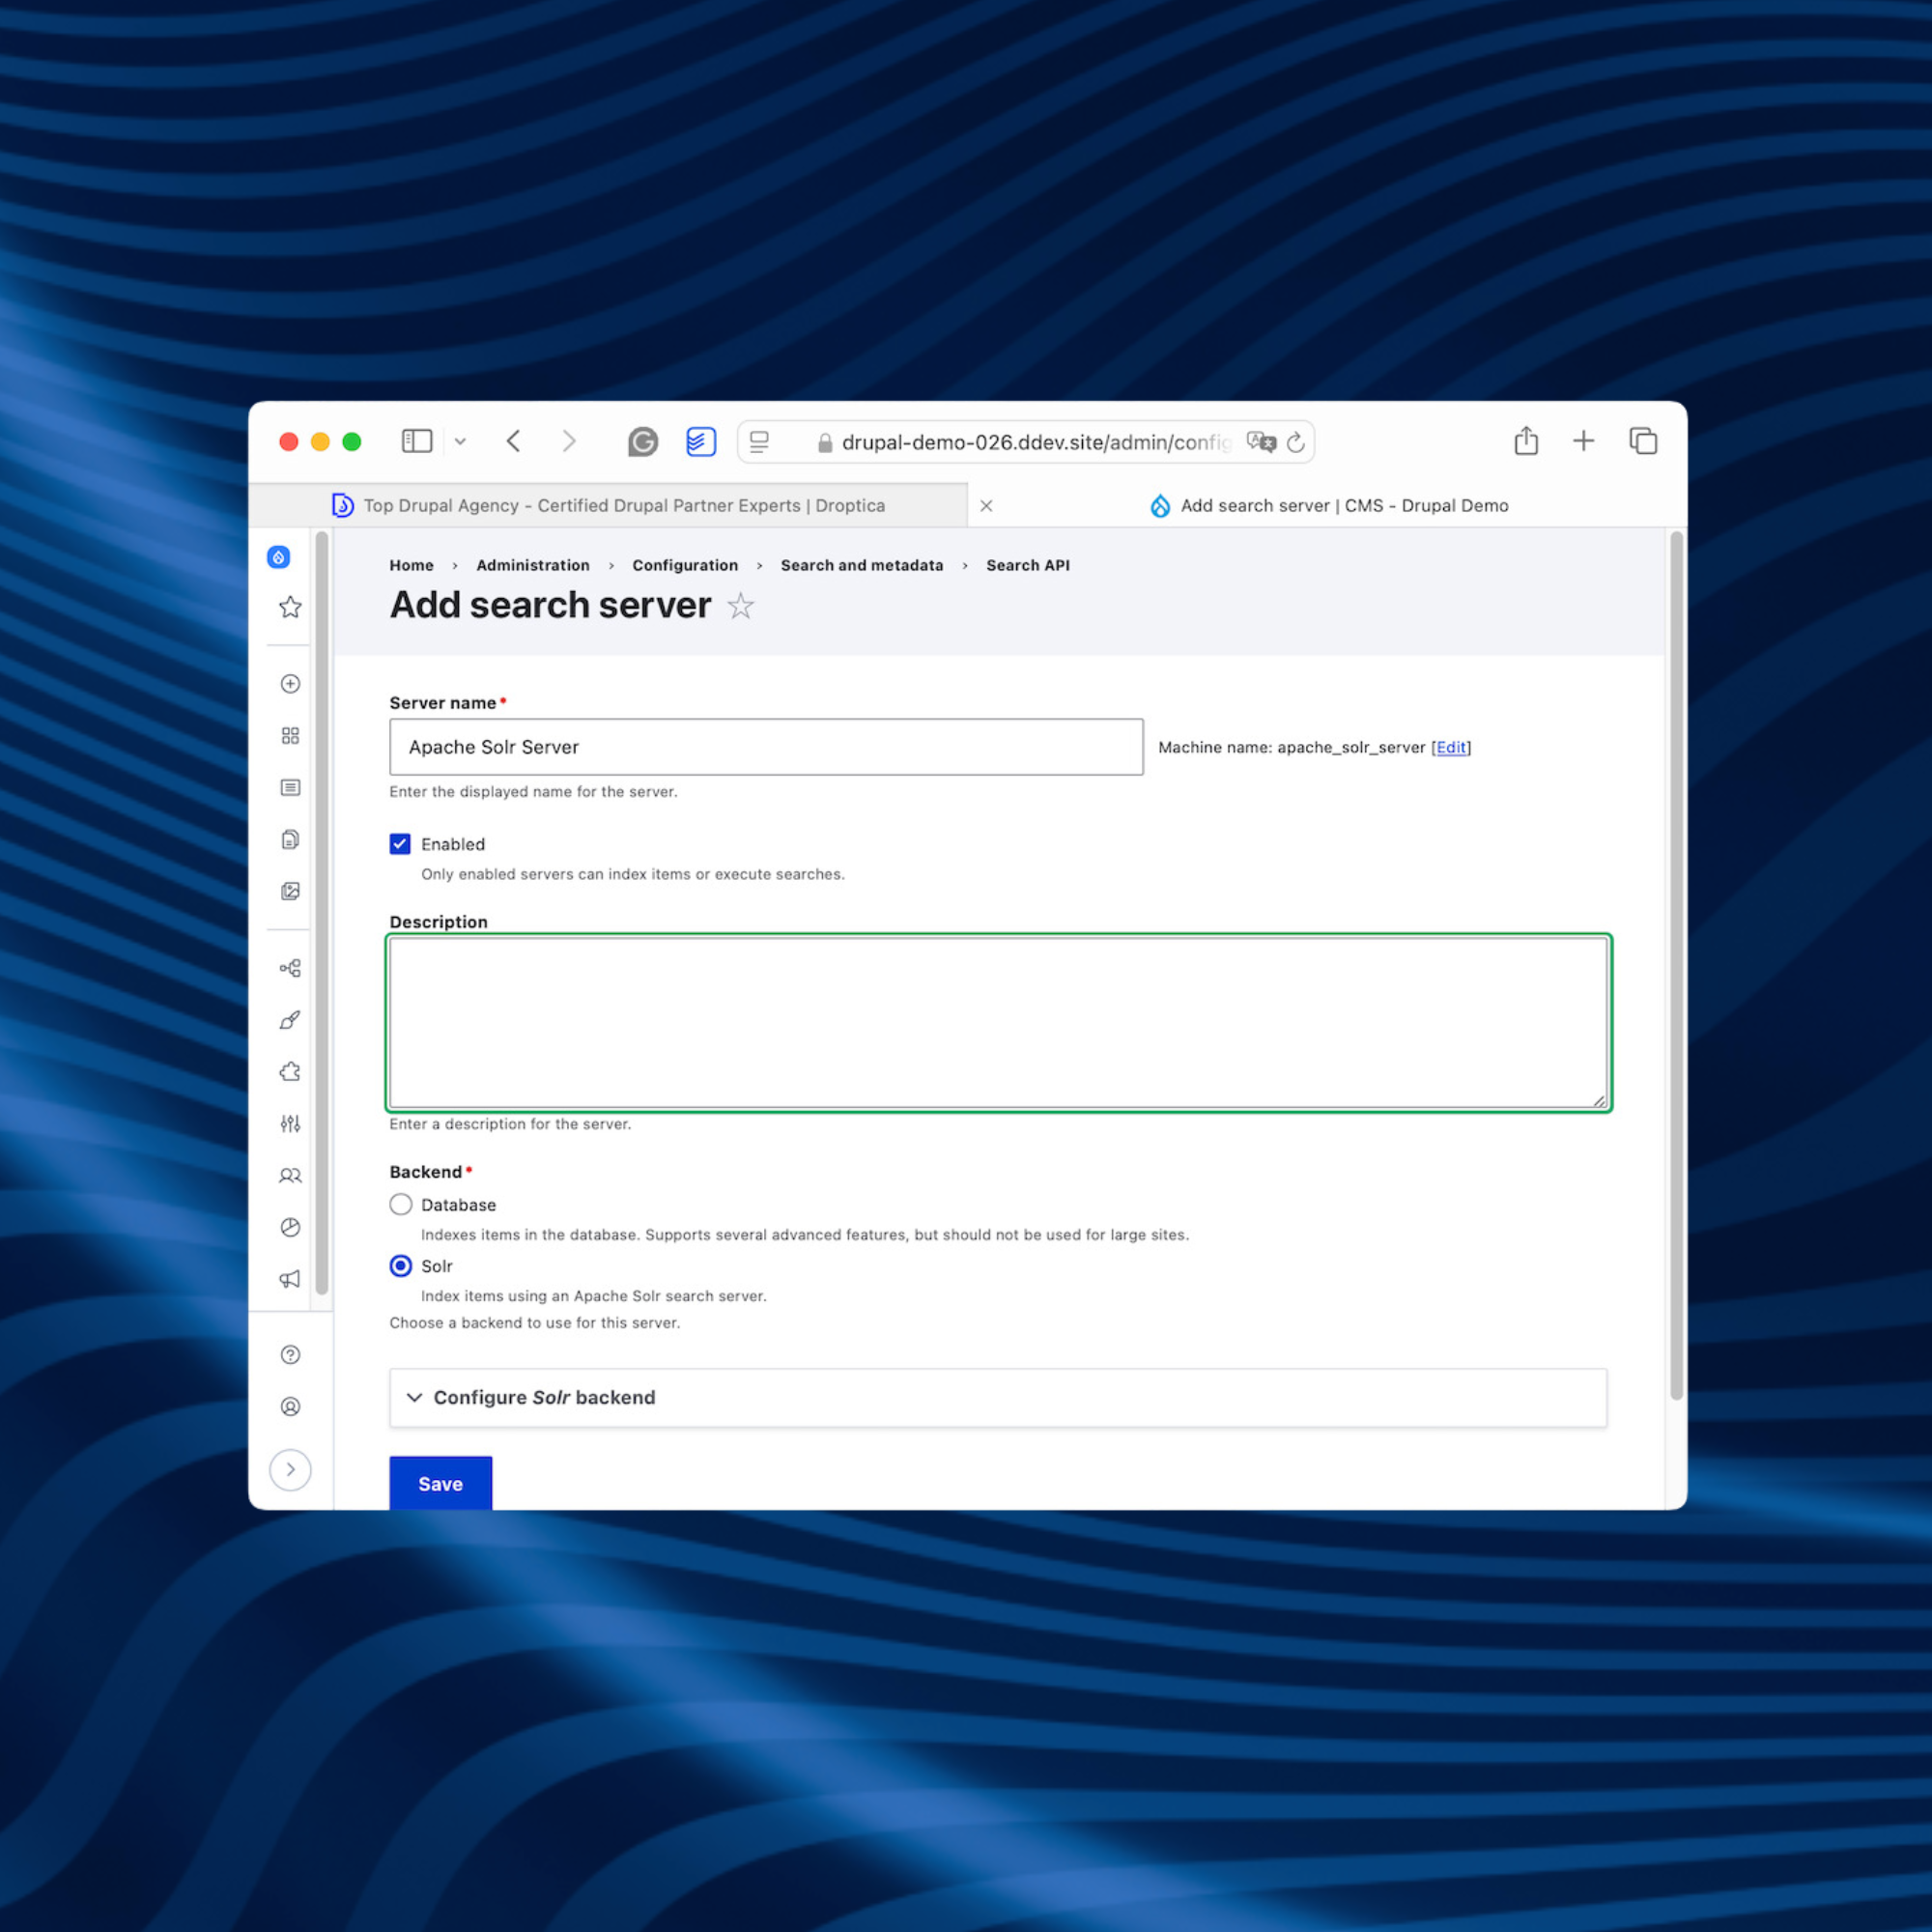Image resolution: width=1932 pixels, height=1932 pixels.
Task: Open the Search and metadata breadcrumb
Action: click(861, 565)
